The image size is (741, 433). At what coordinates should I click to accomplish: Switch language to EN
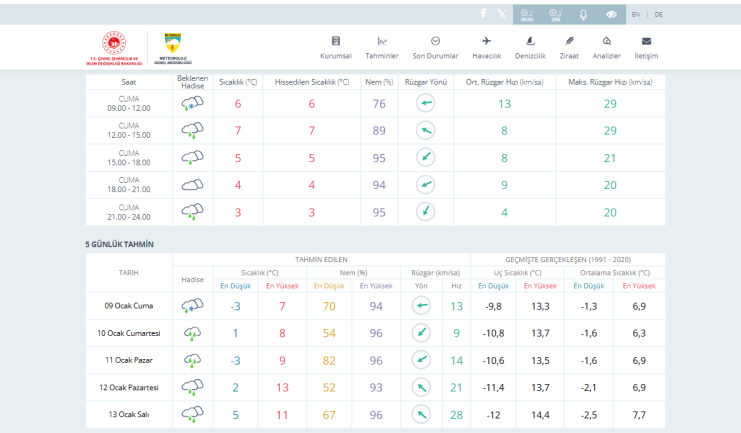coord(636,14)
